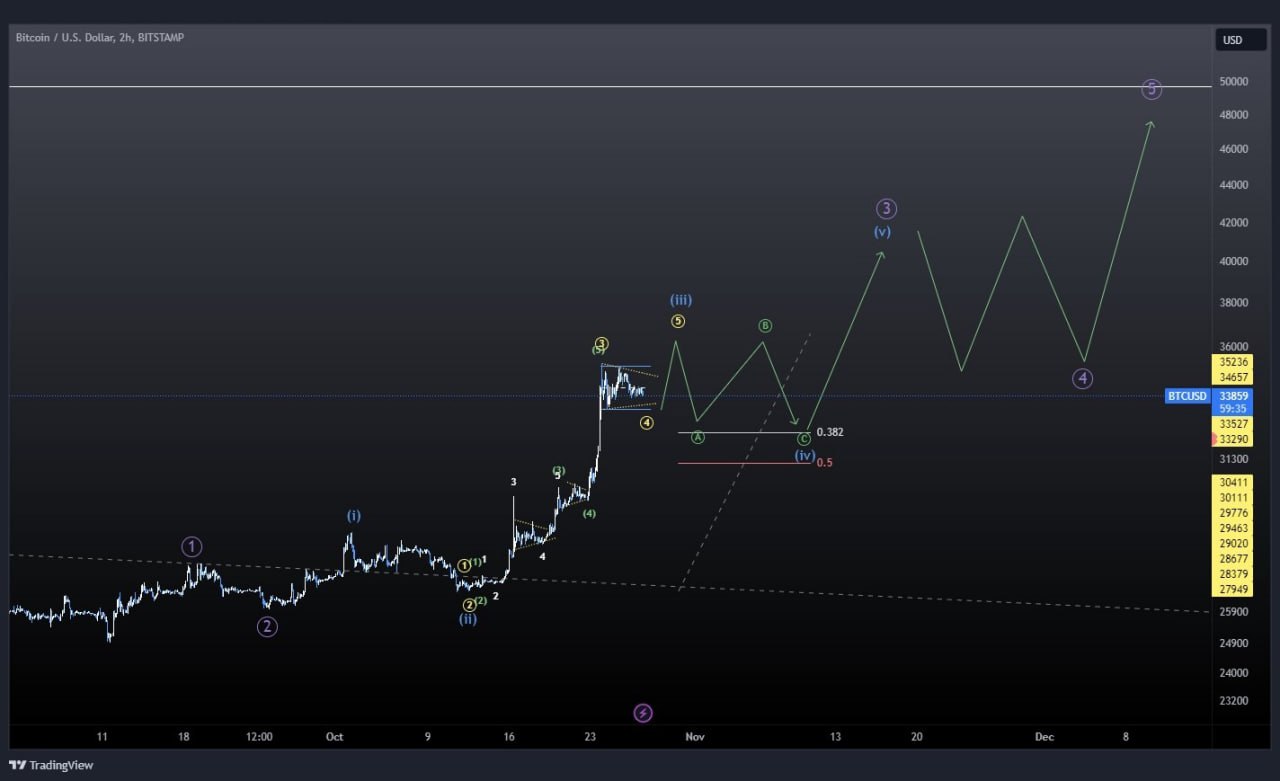1280x781 pixels.
Task: Click the purple lightning event icon
Action: (x=643, y=713)
